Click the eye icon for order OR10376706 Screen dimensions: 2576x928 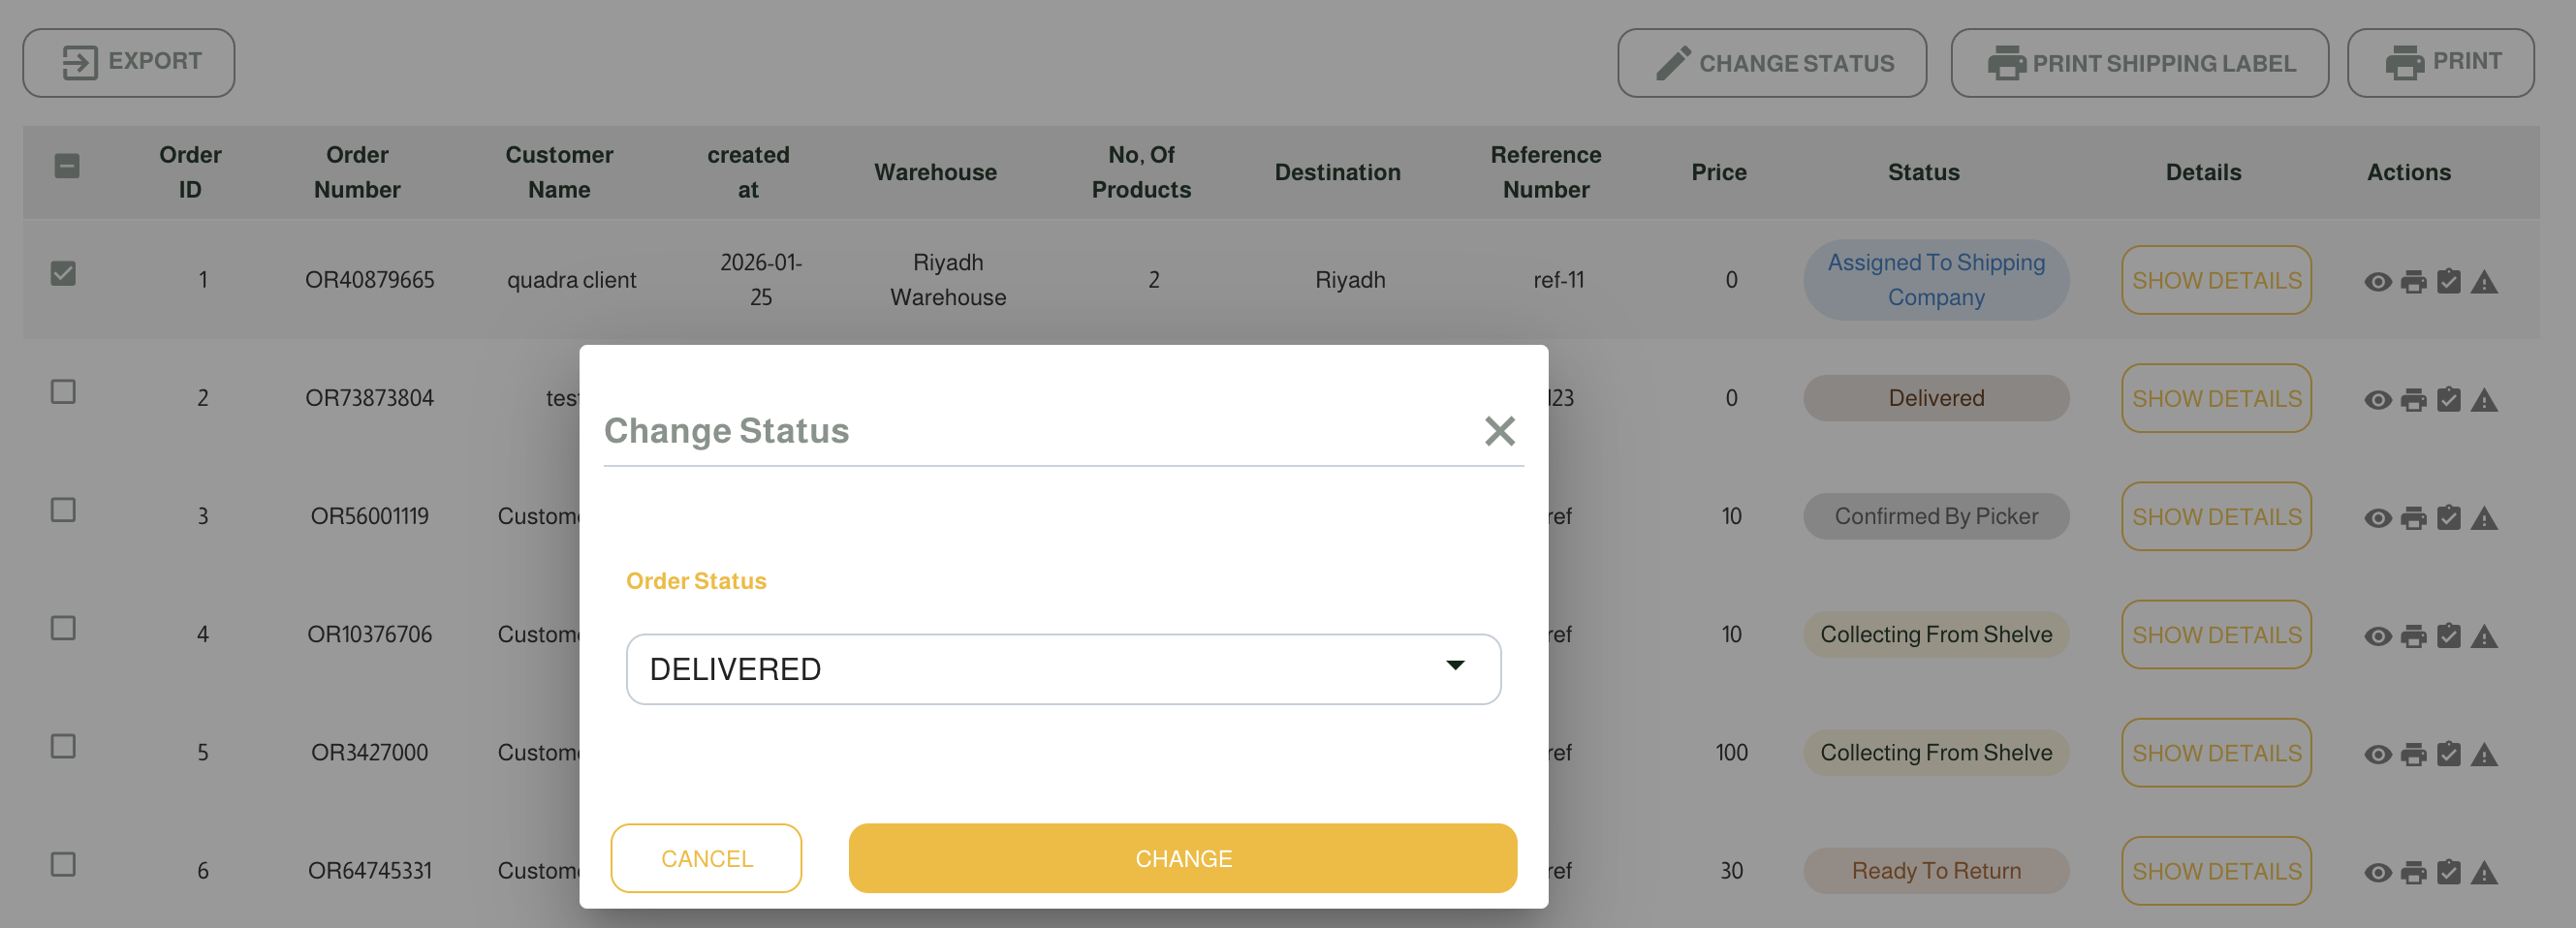click(x=2378, y=636)
